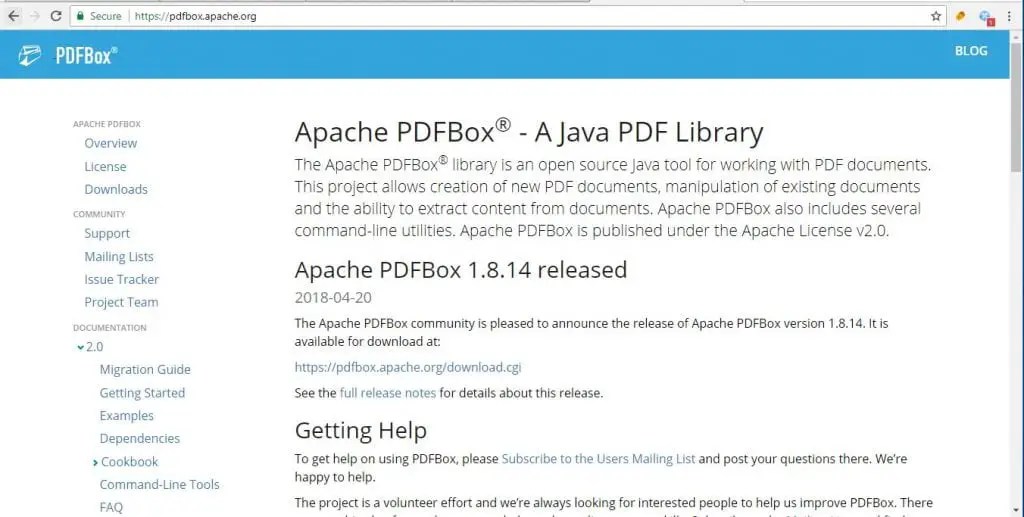Screen dimensions: 1024x517
Task: Open Project Team link
Action: pyautogui.click(x=121, y=302)
